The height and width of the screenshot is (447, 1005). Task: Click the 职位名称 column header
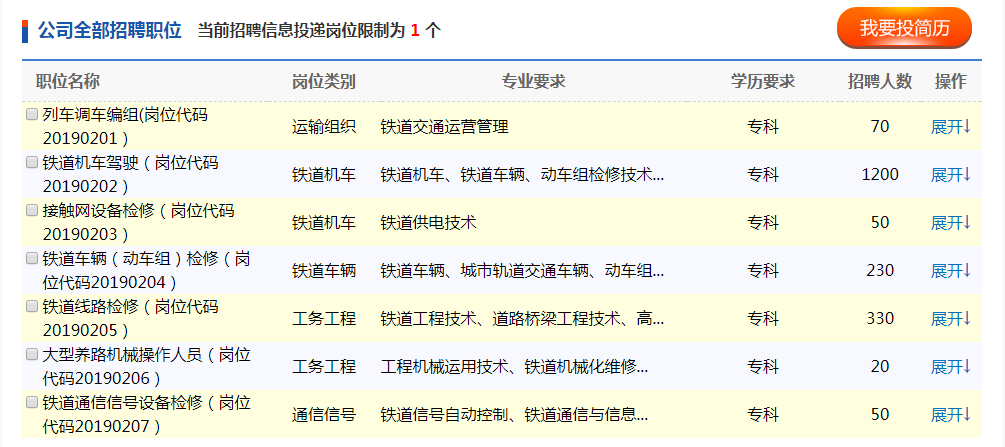(x=68, y=82)
